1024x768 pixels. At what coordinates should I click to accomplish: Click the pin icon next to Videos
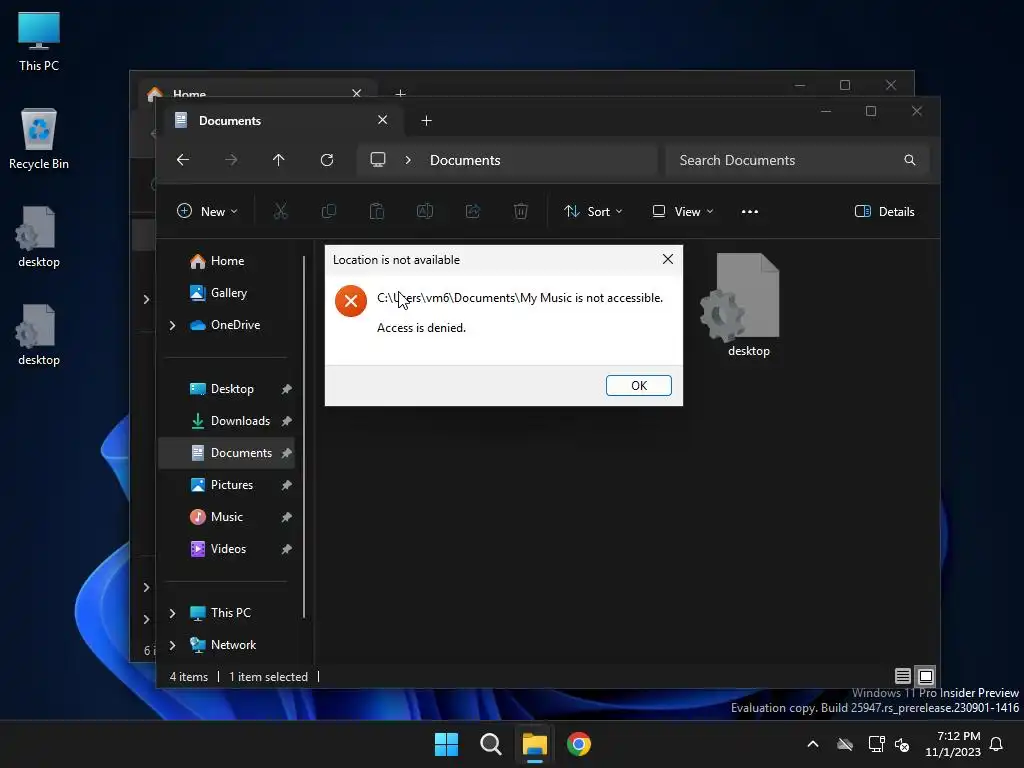point(286,549)
